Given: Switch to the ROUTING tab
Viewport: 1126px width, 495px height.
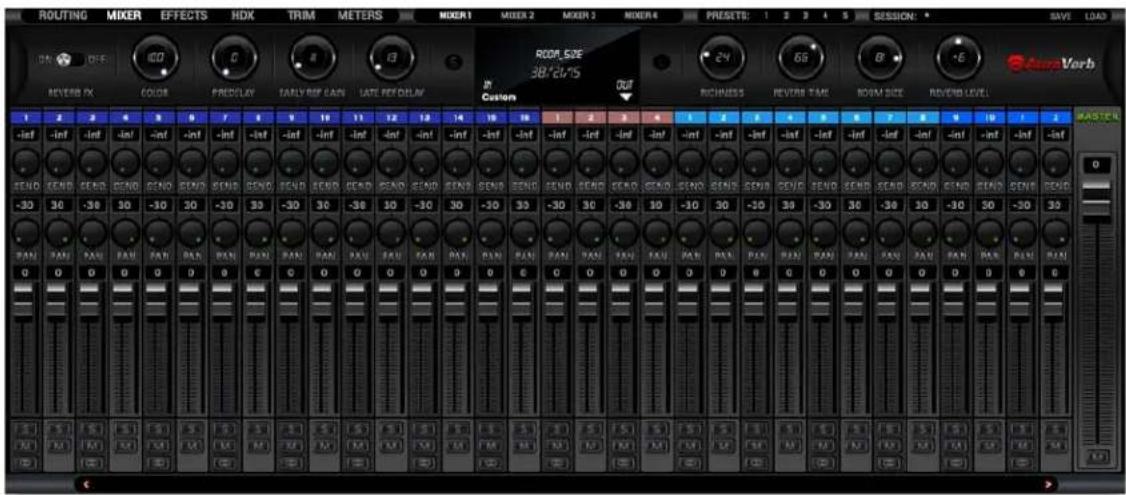Looking at the screenshot, I should (63, 15).
